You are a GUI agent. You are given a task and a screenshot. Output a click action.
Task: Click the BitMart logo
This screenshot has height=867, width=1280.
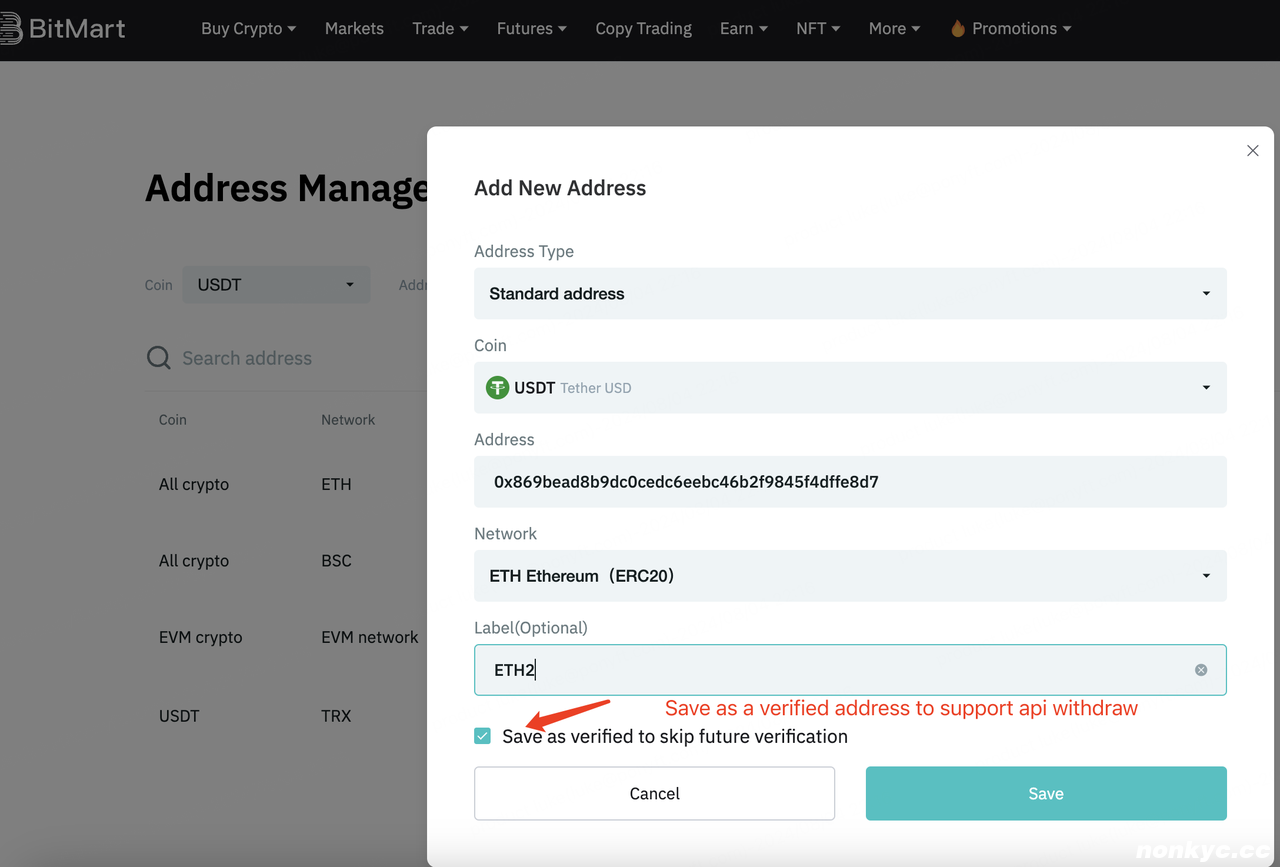62,29
